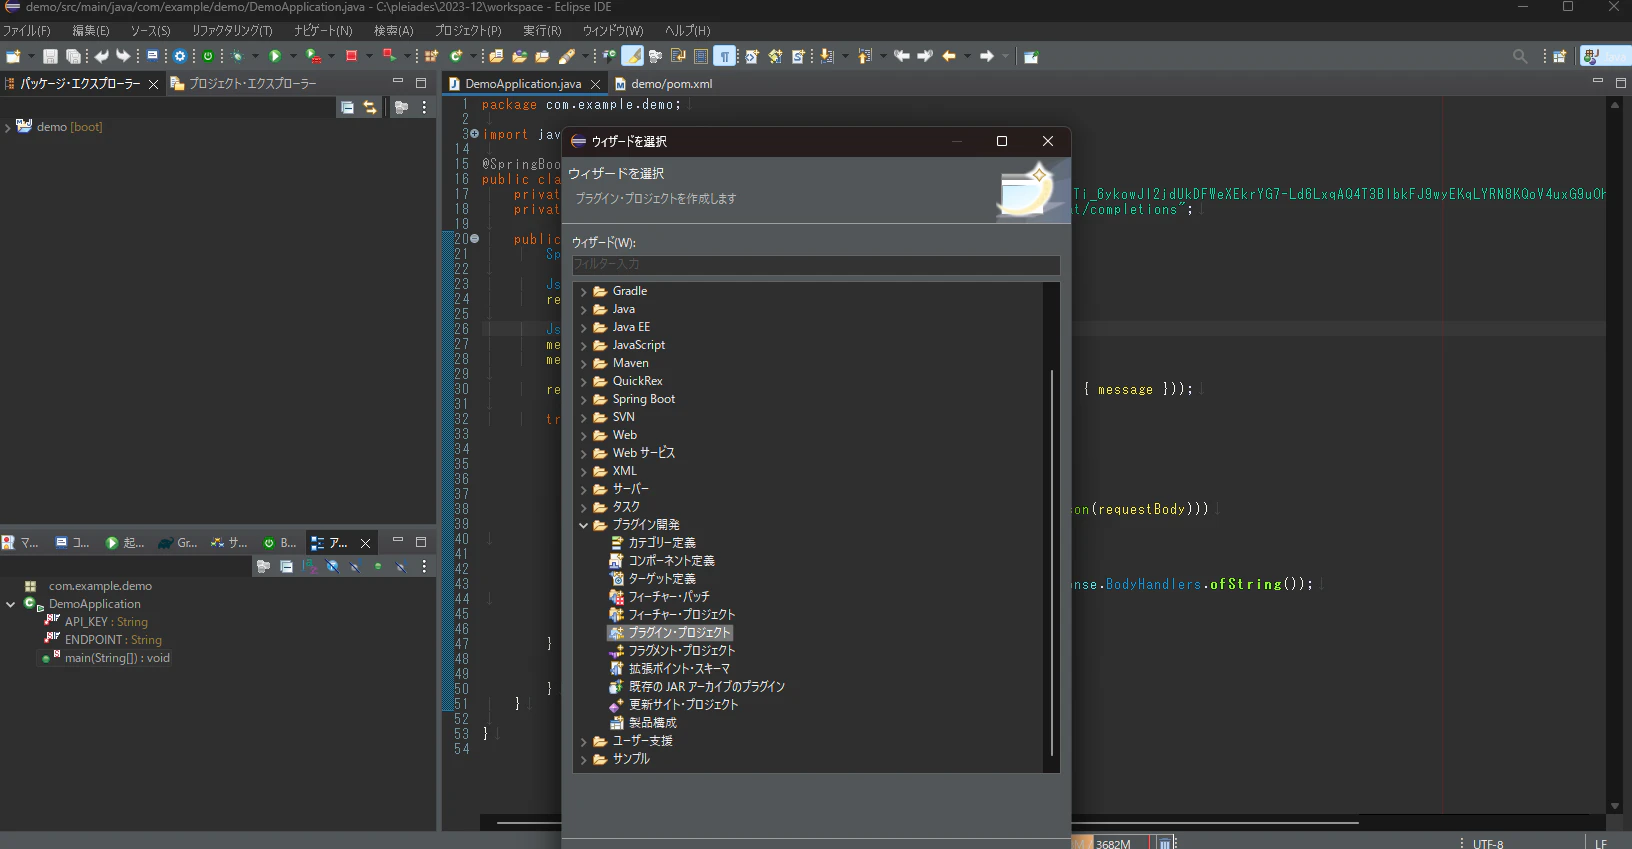The height and width of the screenshot is (849, 1632).
Task: Toggle block selection mode icon
Action: click(701, 56)
